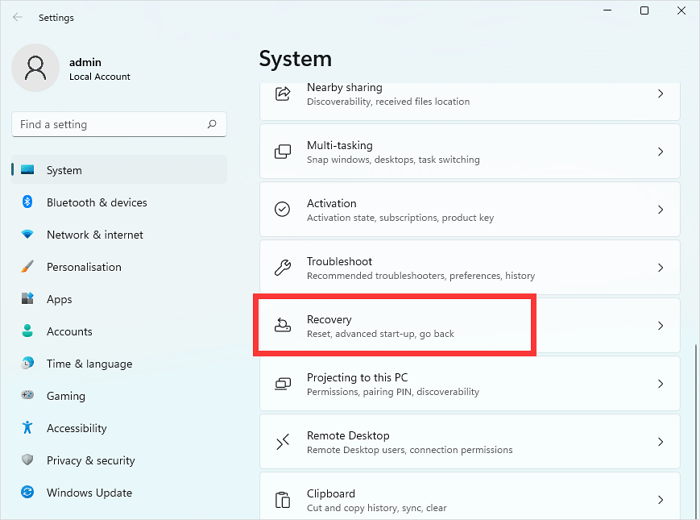Select Accounts in the sidebar
Viewport: 700px width, 520px height.
(69, 332)
